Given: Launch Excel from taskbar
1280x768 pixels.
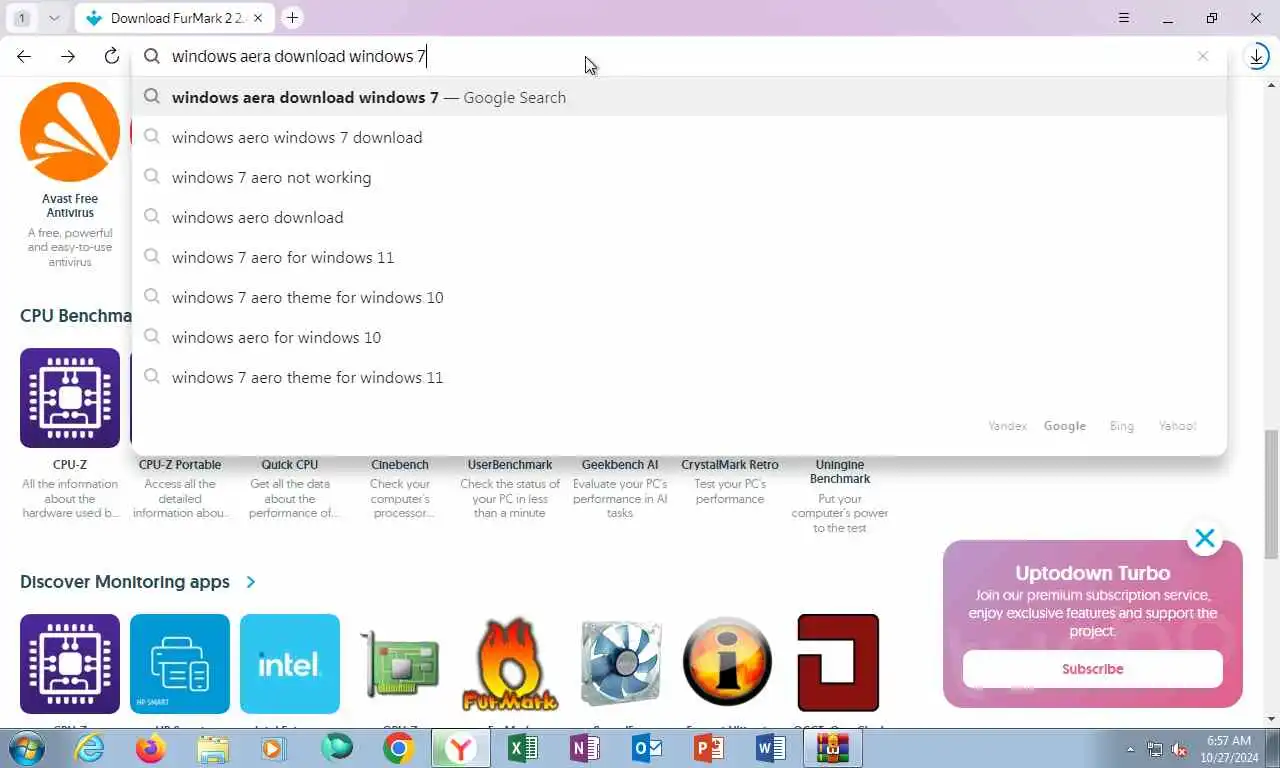Looking at the screenshot, I should (523, 748).
